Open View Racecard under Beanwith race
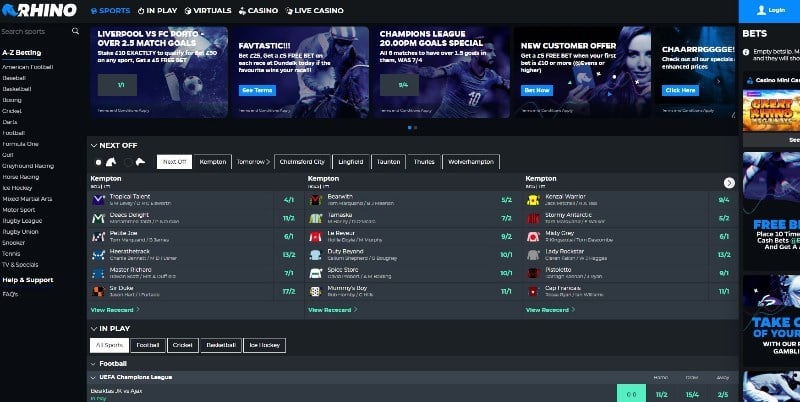 pos(333,310)
